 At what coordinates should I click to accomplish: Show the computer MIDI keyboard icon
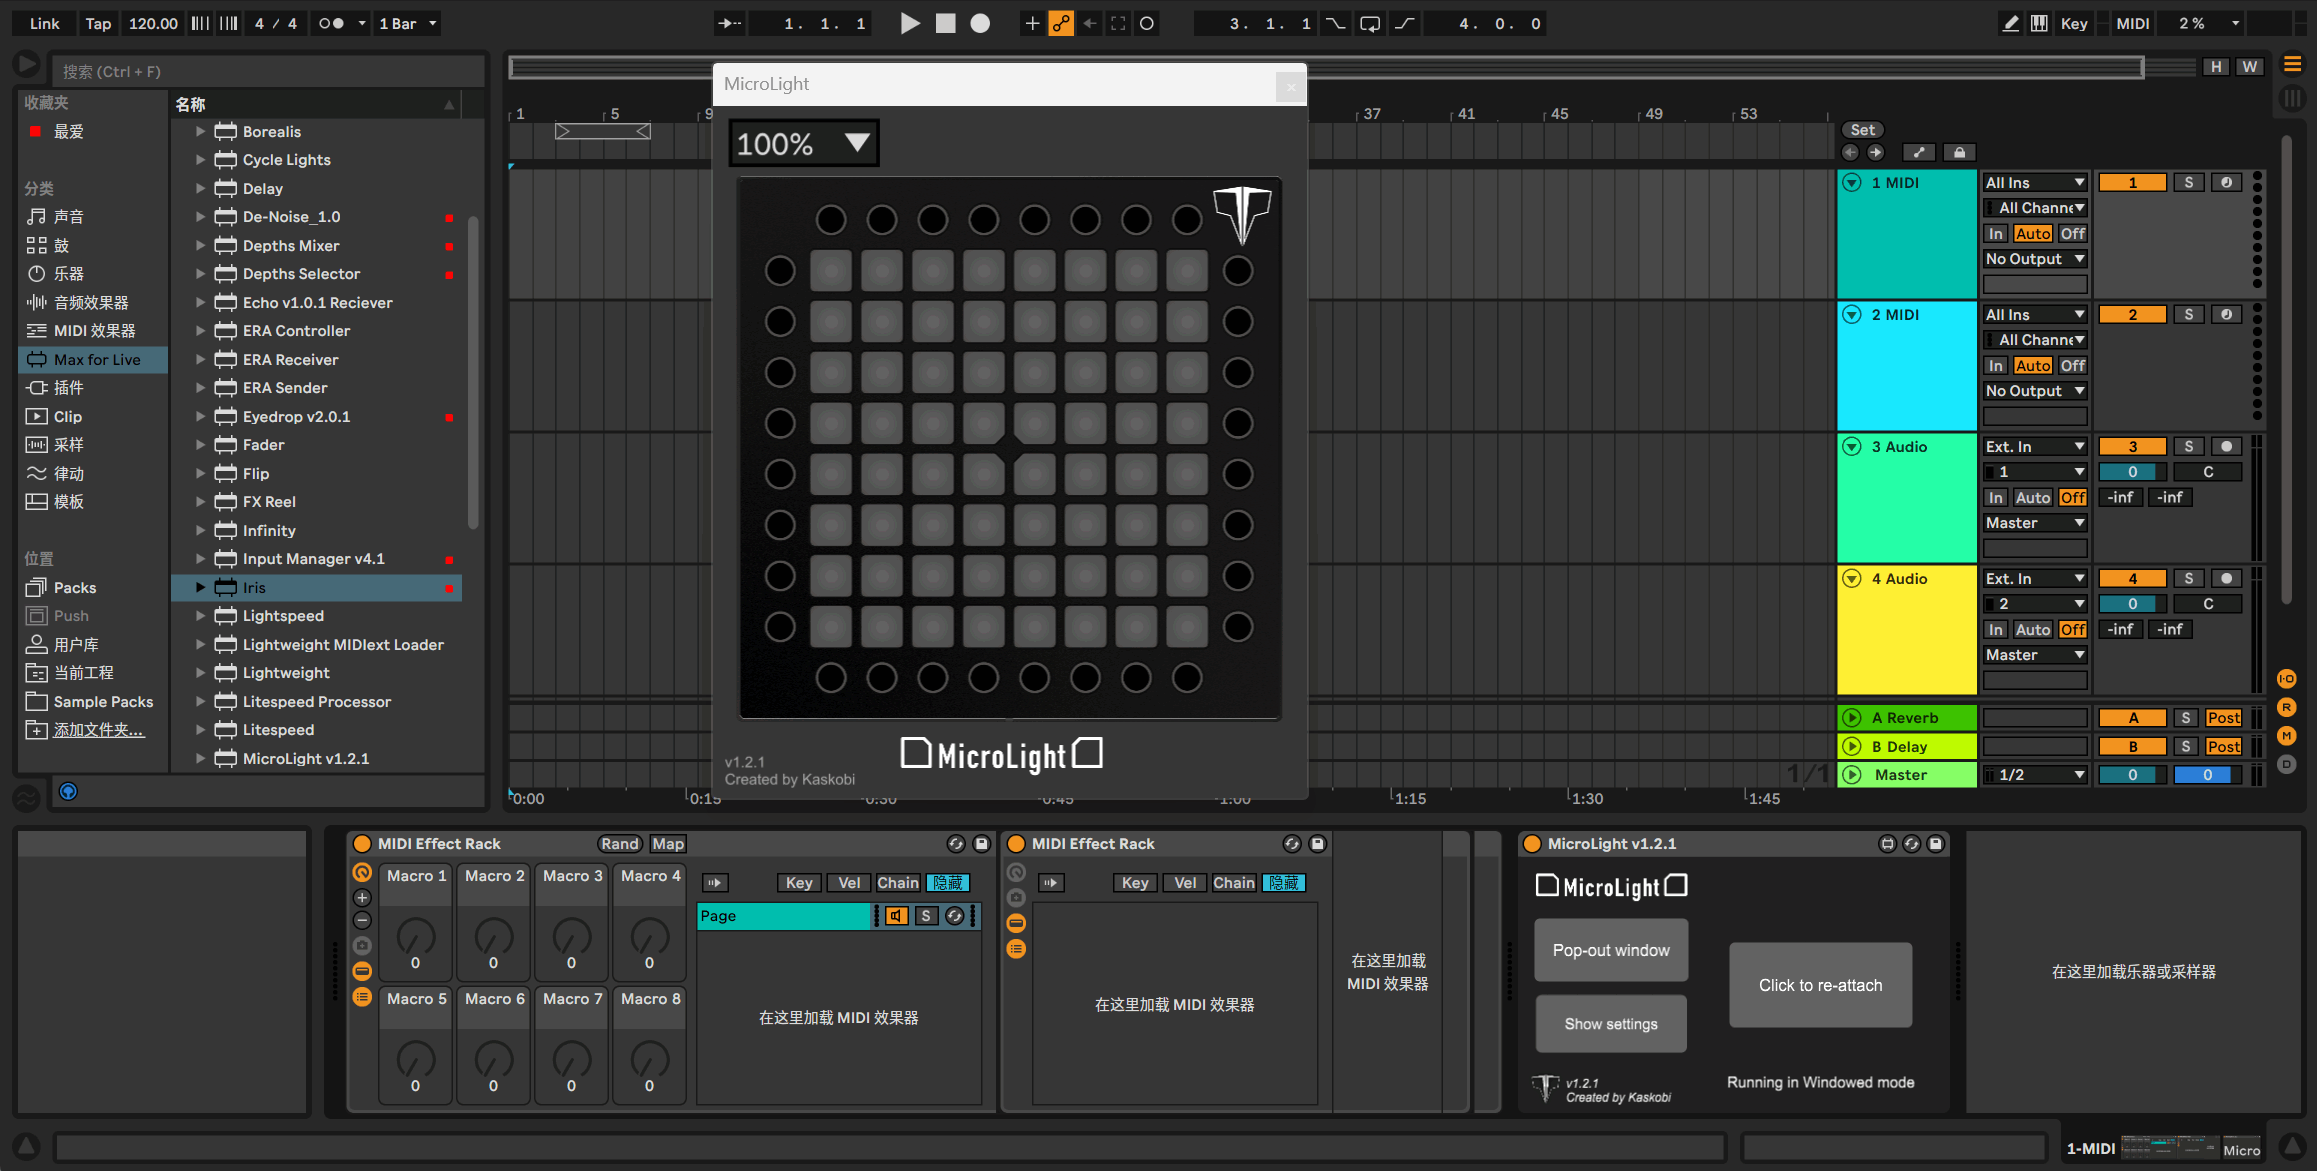[2039, 23]
